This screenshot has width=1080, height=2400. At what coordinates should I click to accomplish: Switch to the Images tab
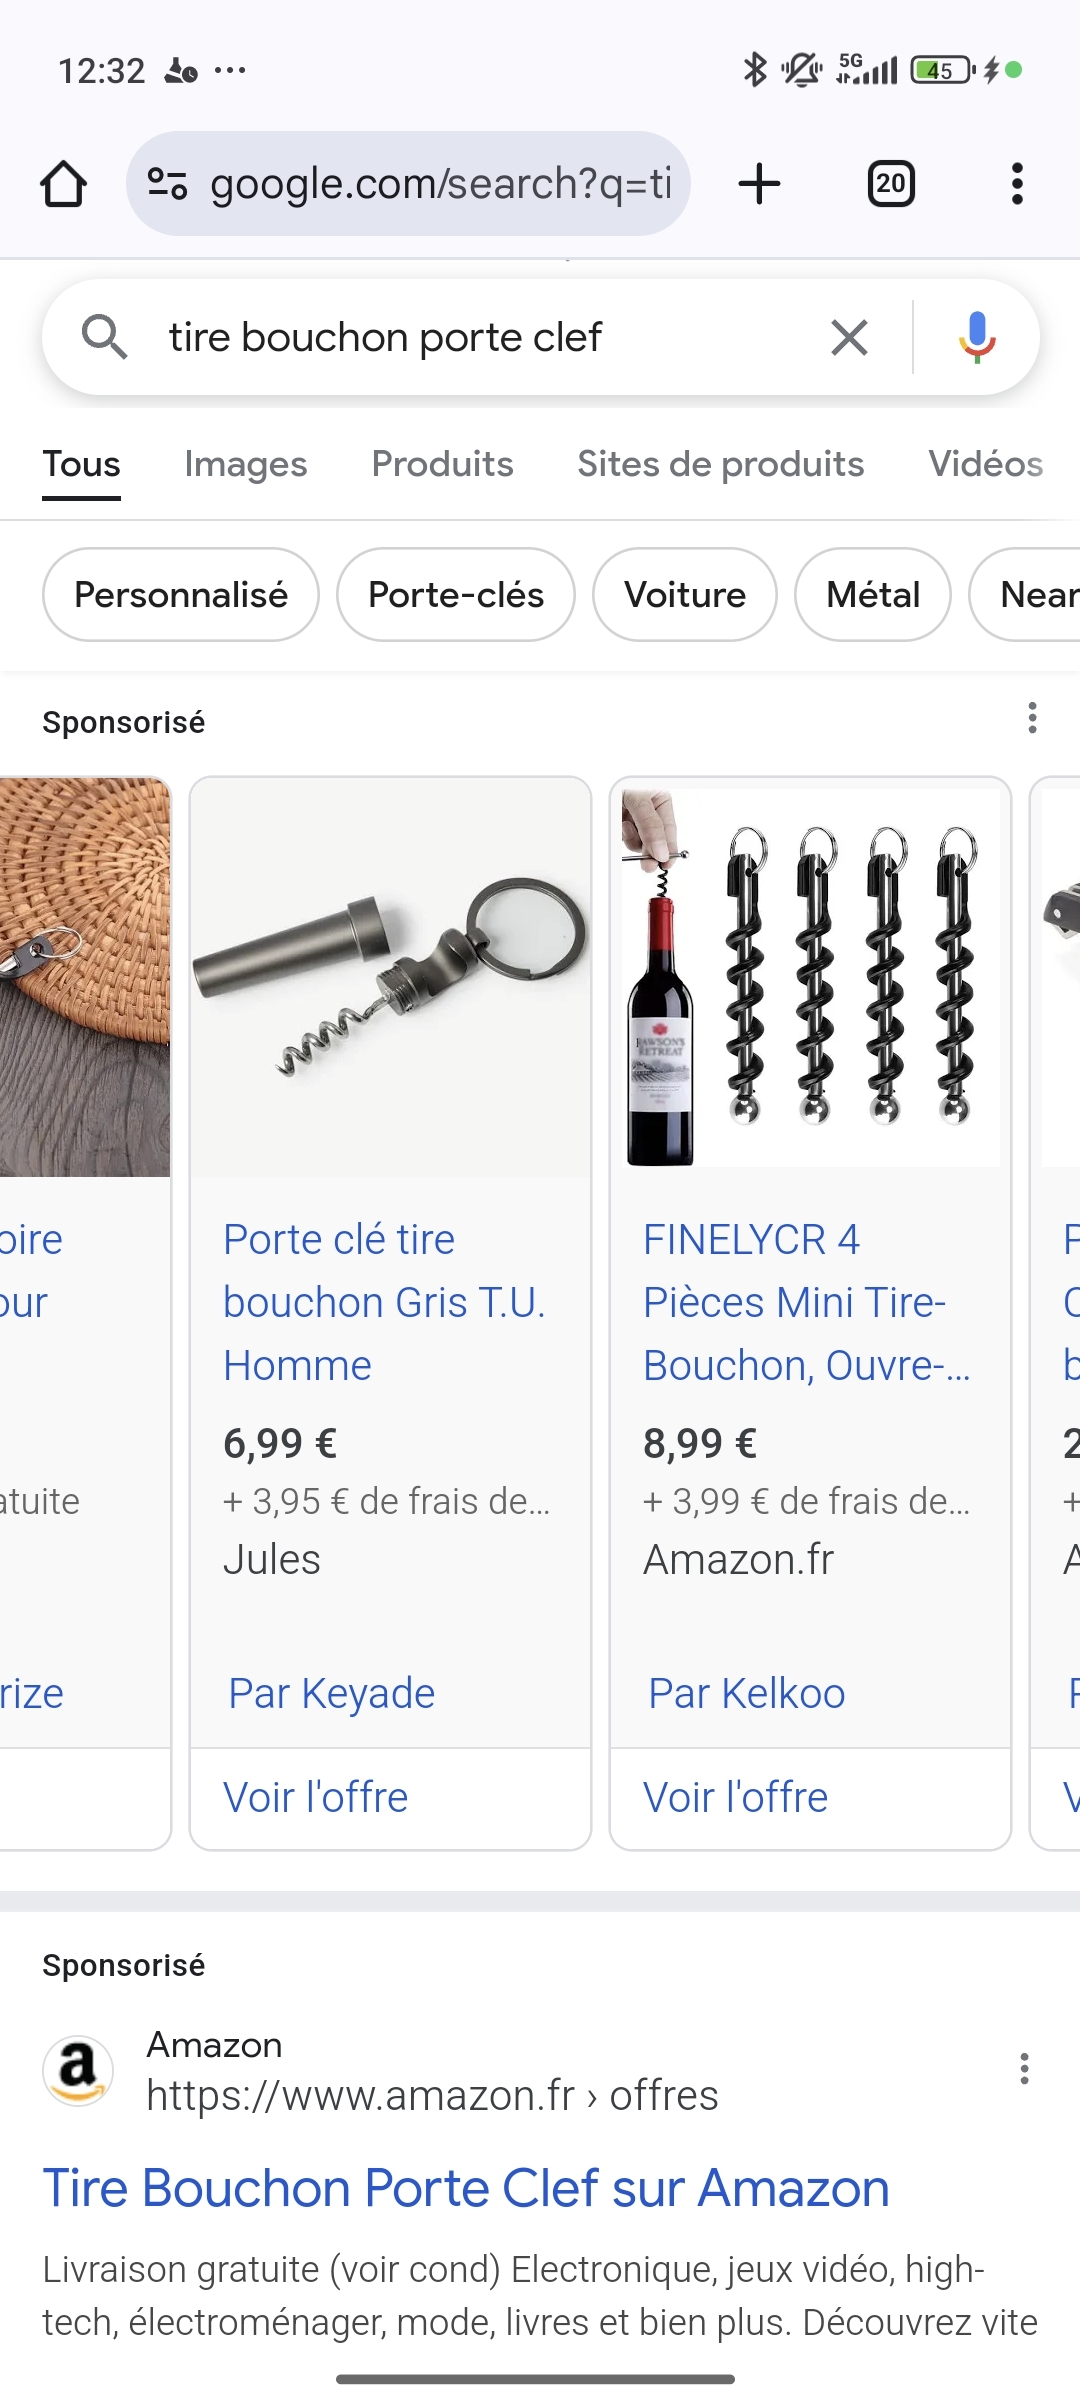click(x=245, y=464)
